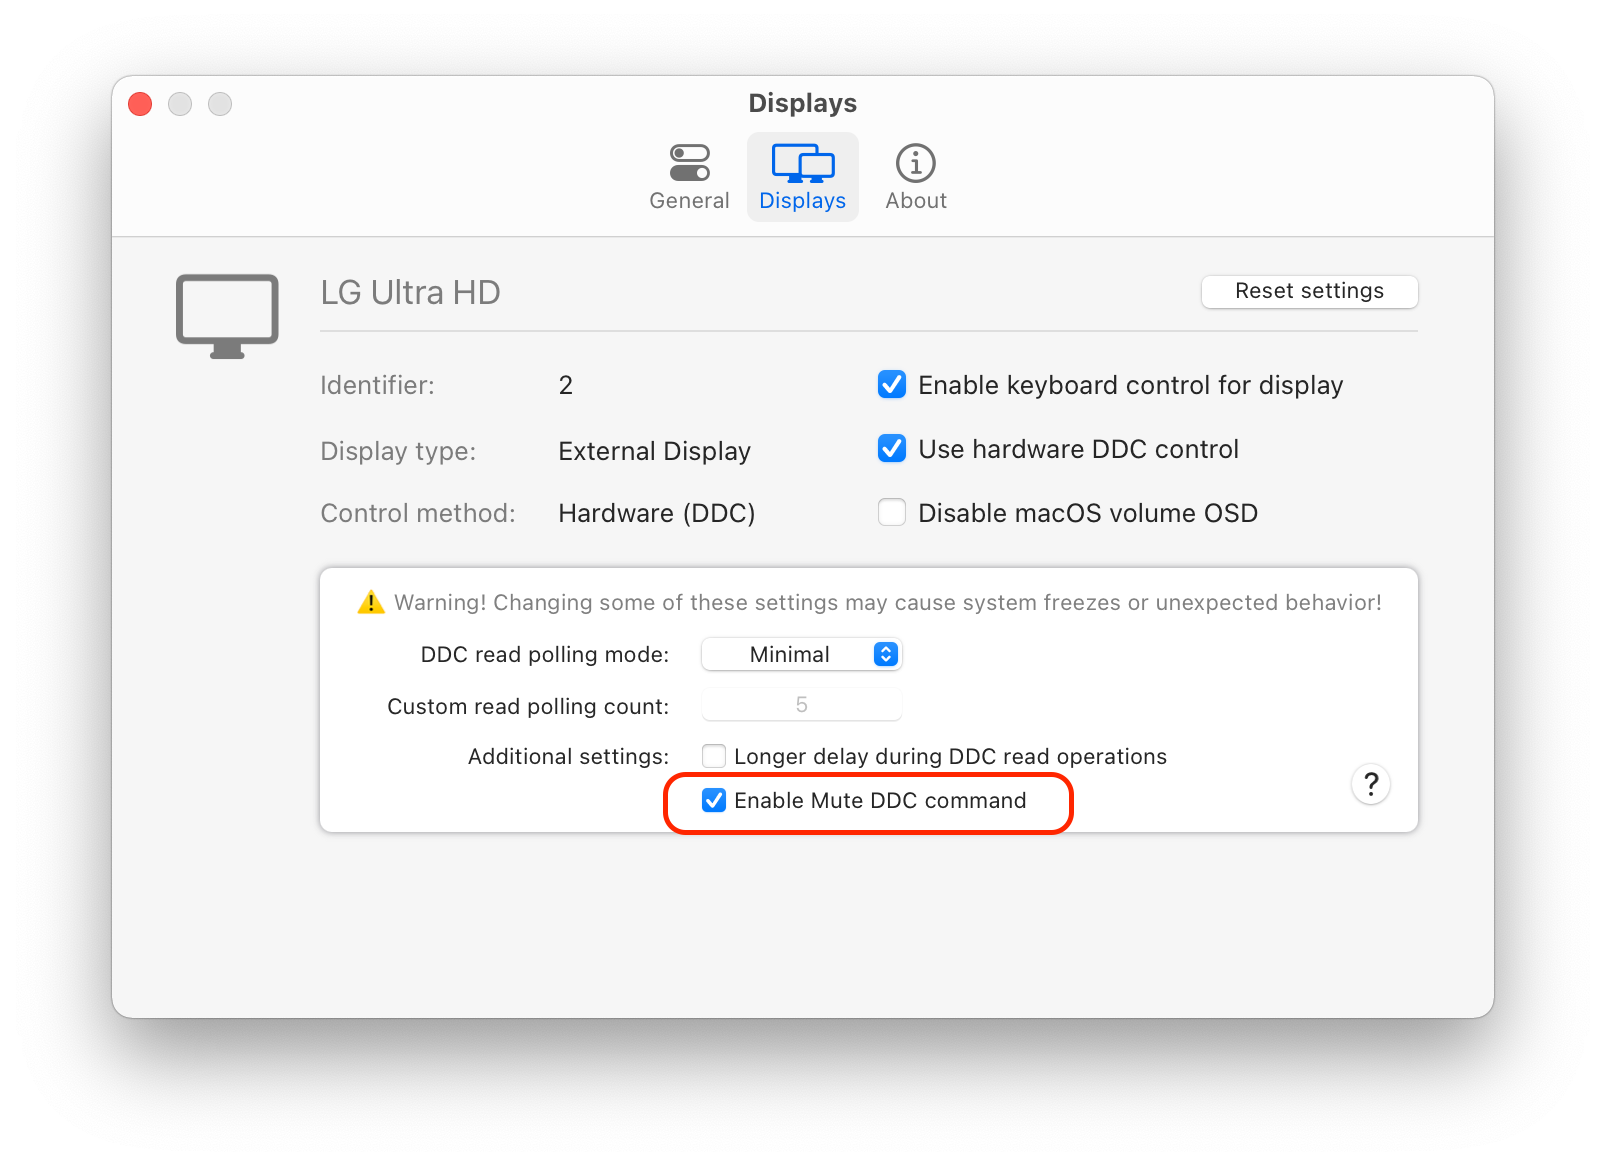Uncheck Enable Mute DDC command

tap(713, 800)
